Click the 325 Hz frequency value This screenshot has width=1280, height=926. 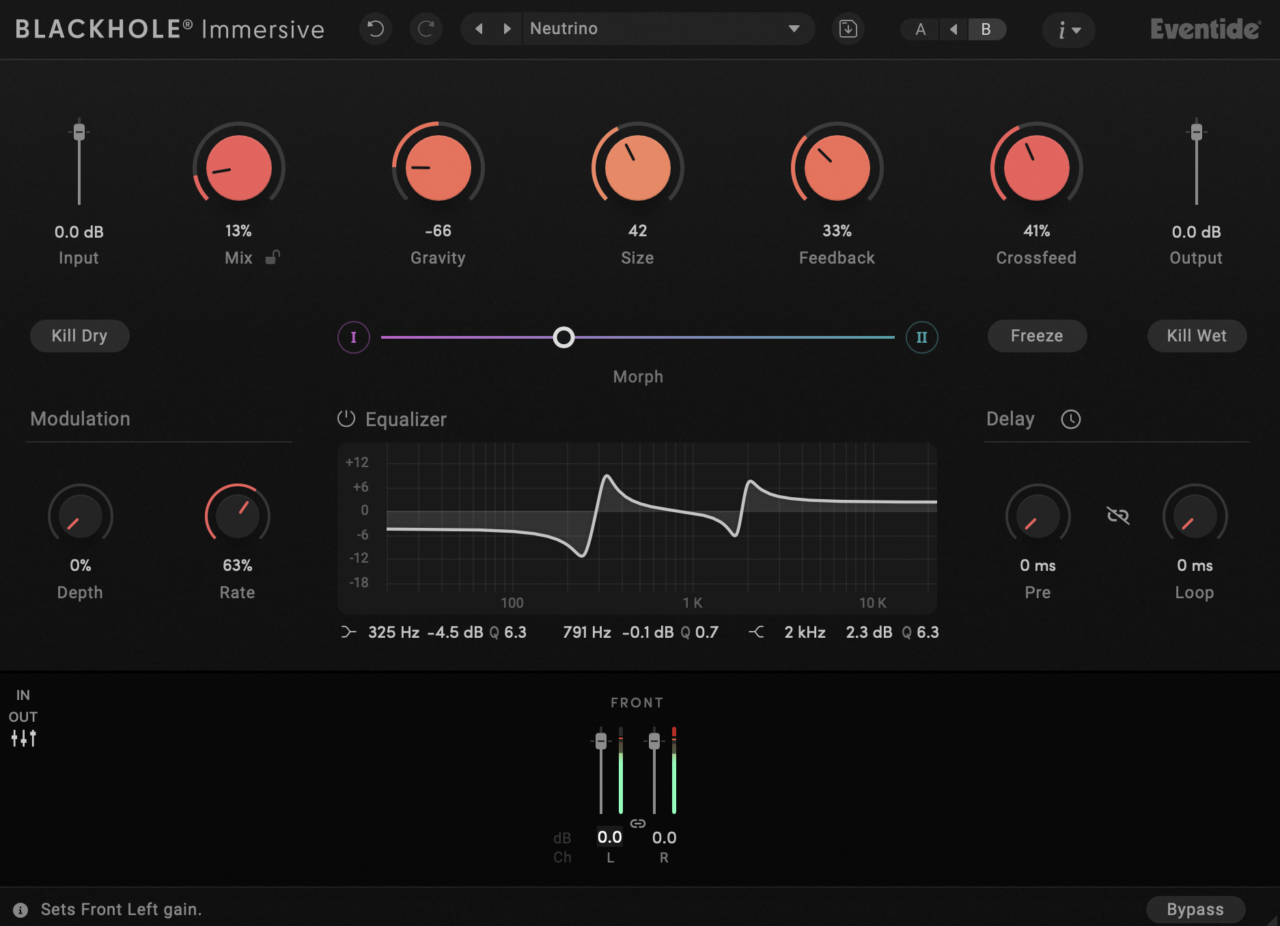pos(394,632)
